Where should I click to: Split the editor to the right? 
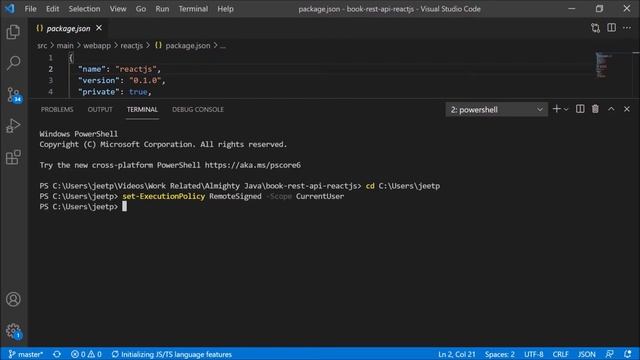click(611, 28)
